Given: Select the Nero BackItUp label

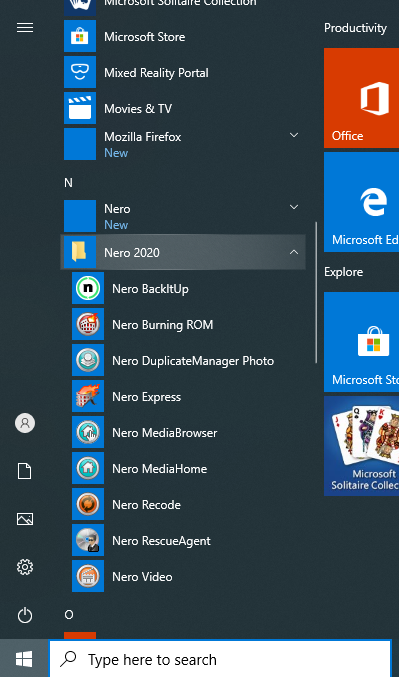Looking at the screenshot, I should coord(150,288).
